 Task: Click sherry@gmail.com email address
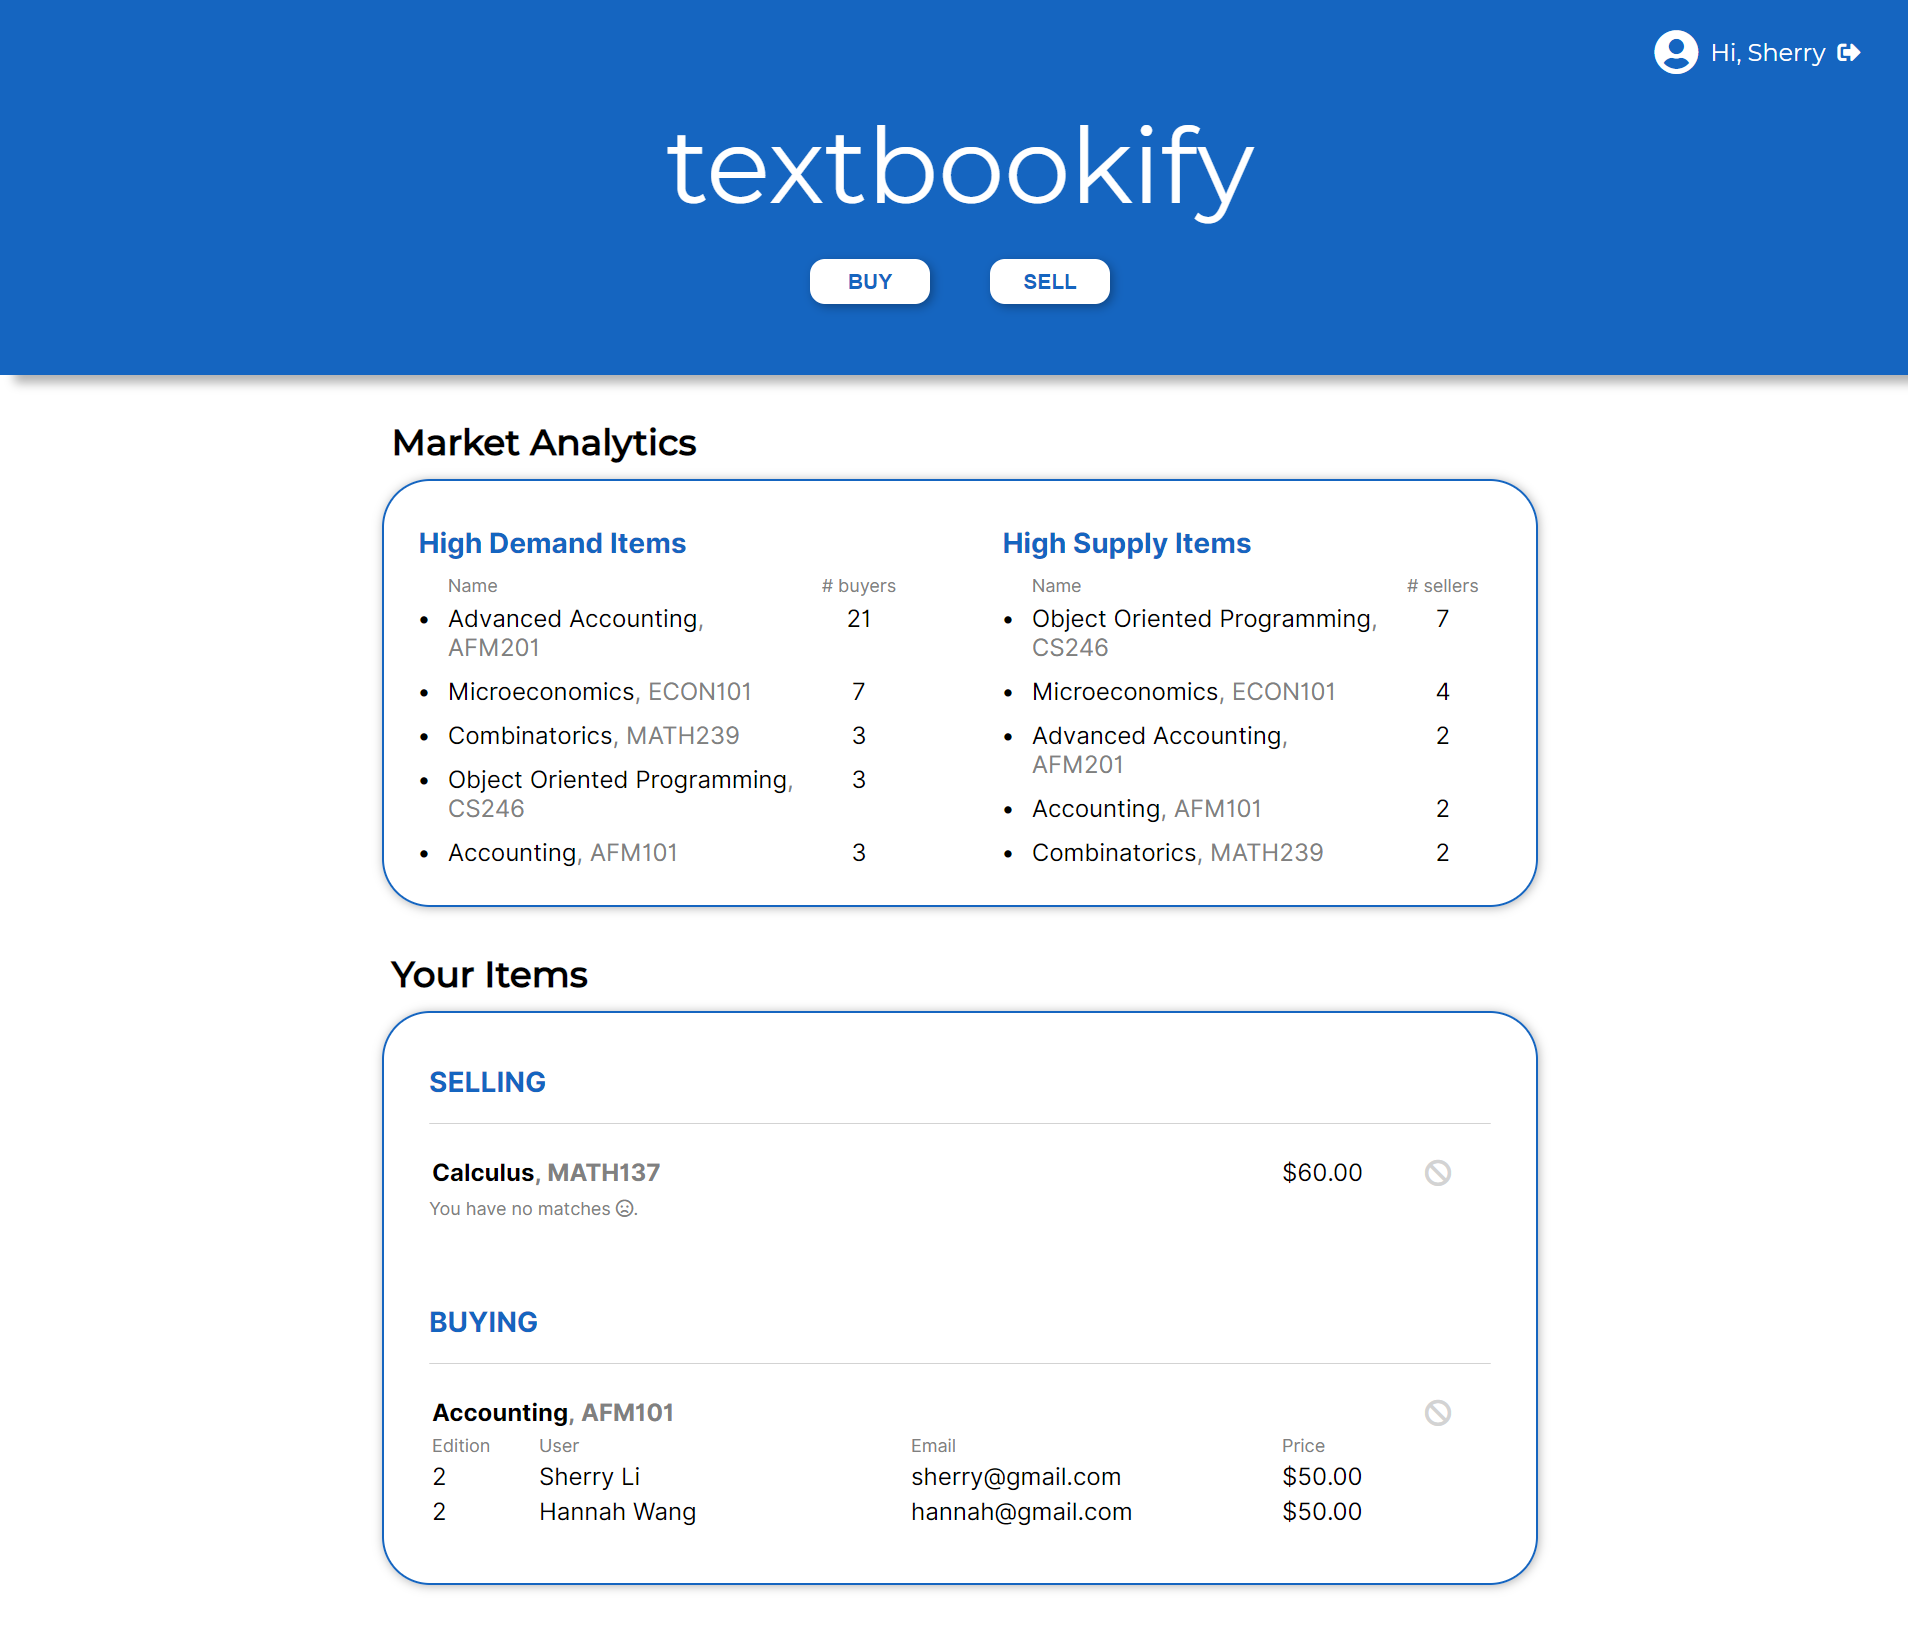1016,1476
